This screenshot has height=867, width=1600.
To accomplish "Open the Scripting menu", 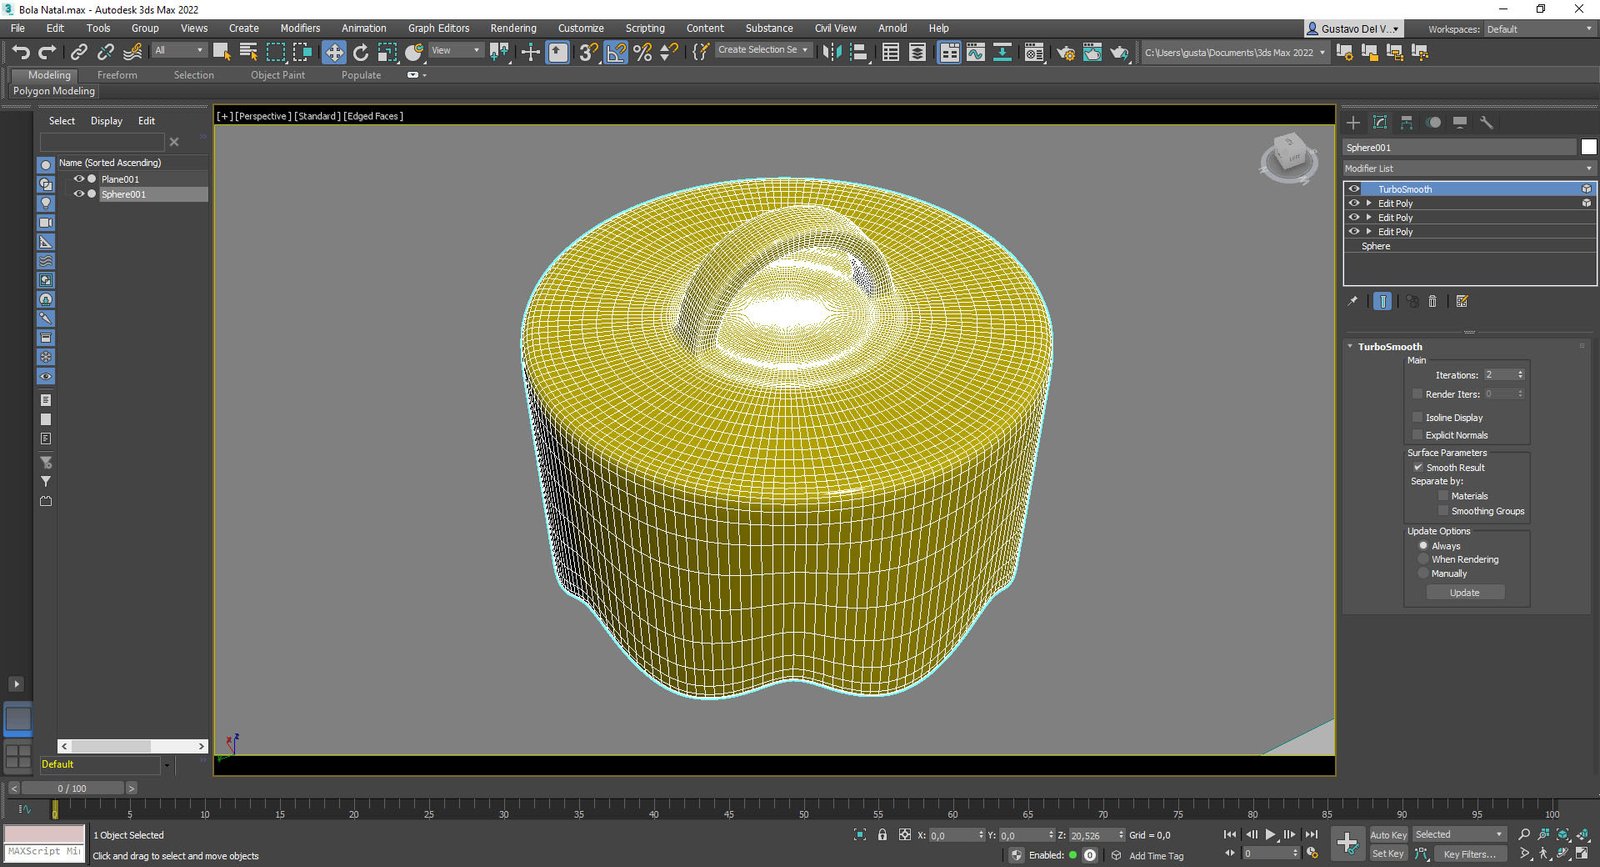I will (645, 28).
